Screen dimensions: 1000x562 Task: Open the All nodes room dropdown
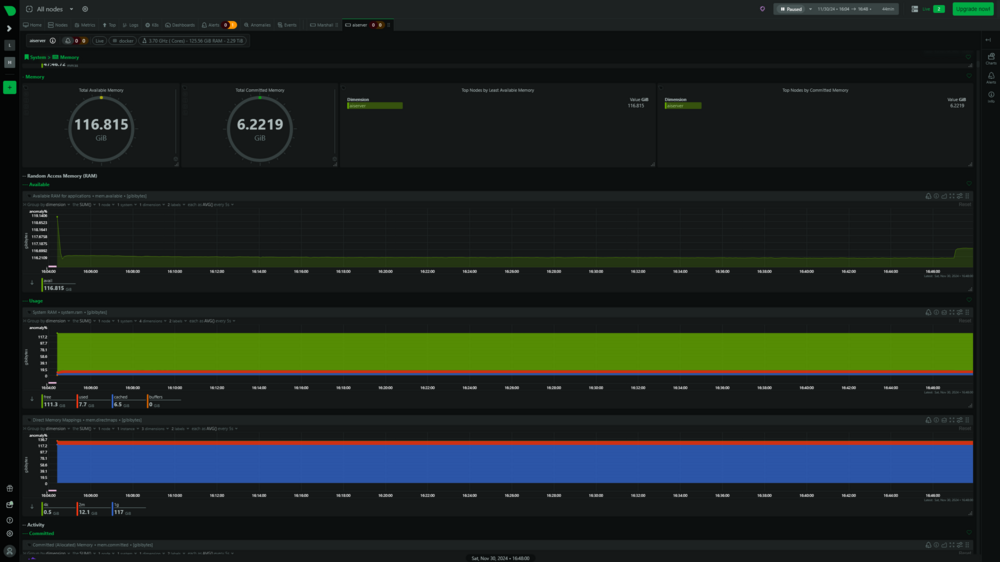point(50,10)
